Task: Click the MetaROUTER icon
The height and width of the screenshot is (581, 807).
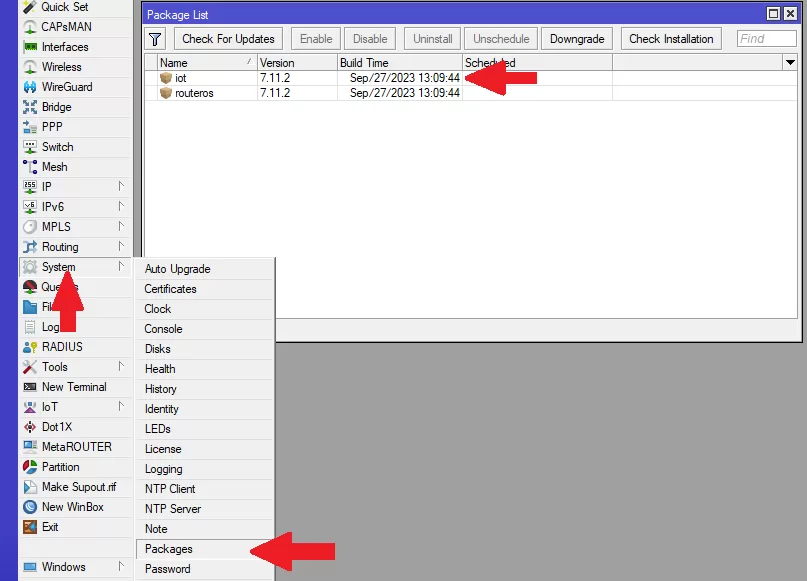Action: pyautogui.click(x=30, y=447)
